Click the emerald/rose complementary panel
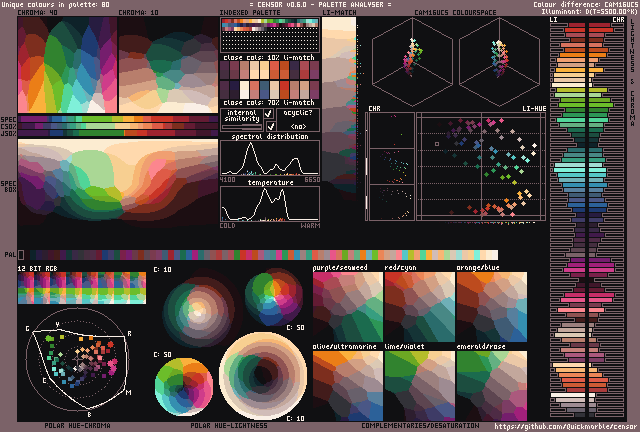 pos(491,383)
